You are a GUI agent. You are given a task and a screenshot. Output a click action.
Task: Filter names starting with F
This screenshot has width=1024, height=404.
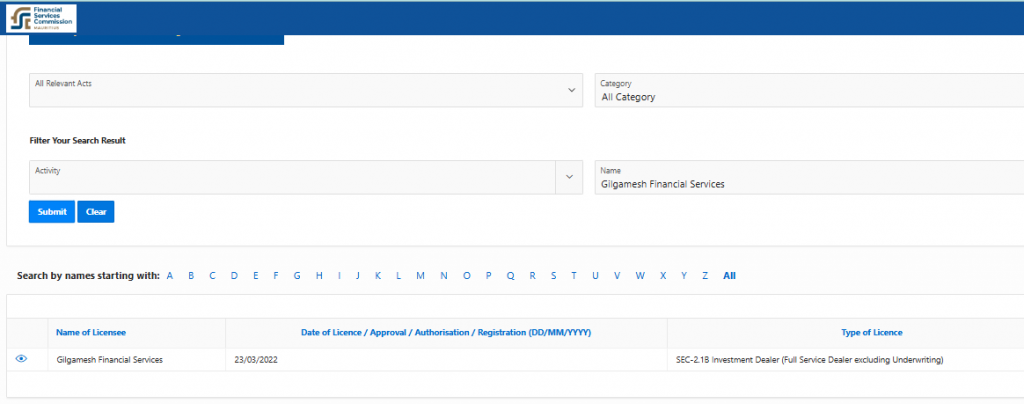[x=276, y=275]
